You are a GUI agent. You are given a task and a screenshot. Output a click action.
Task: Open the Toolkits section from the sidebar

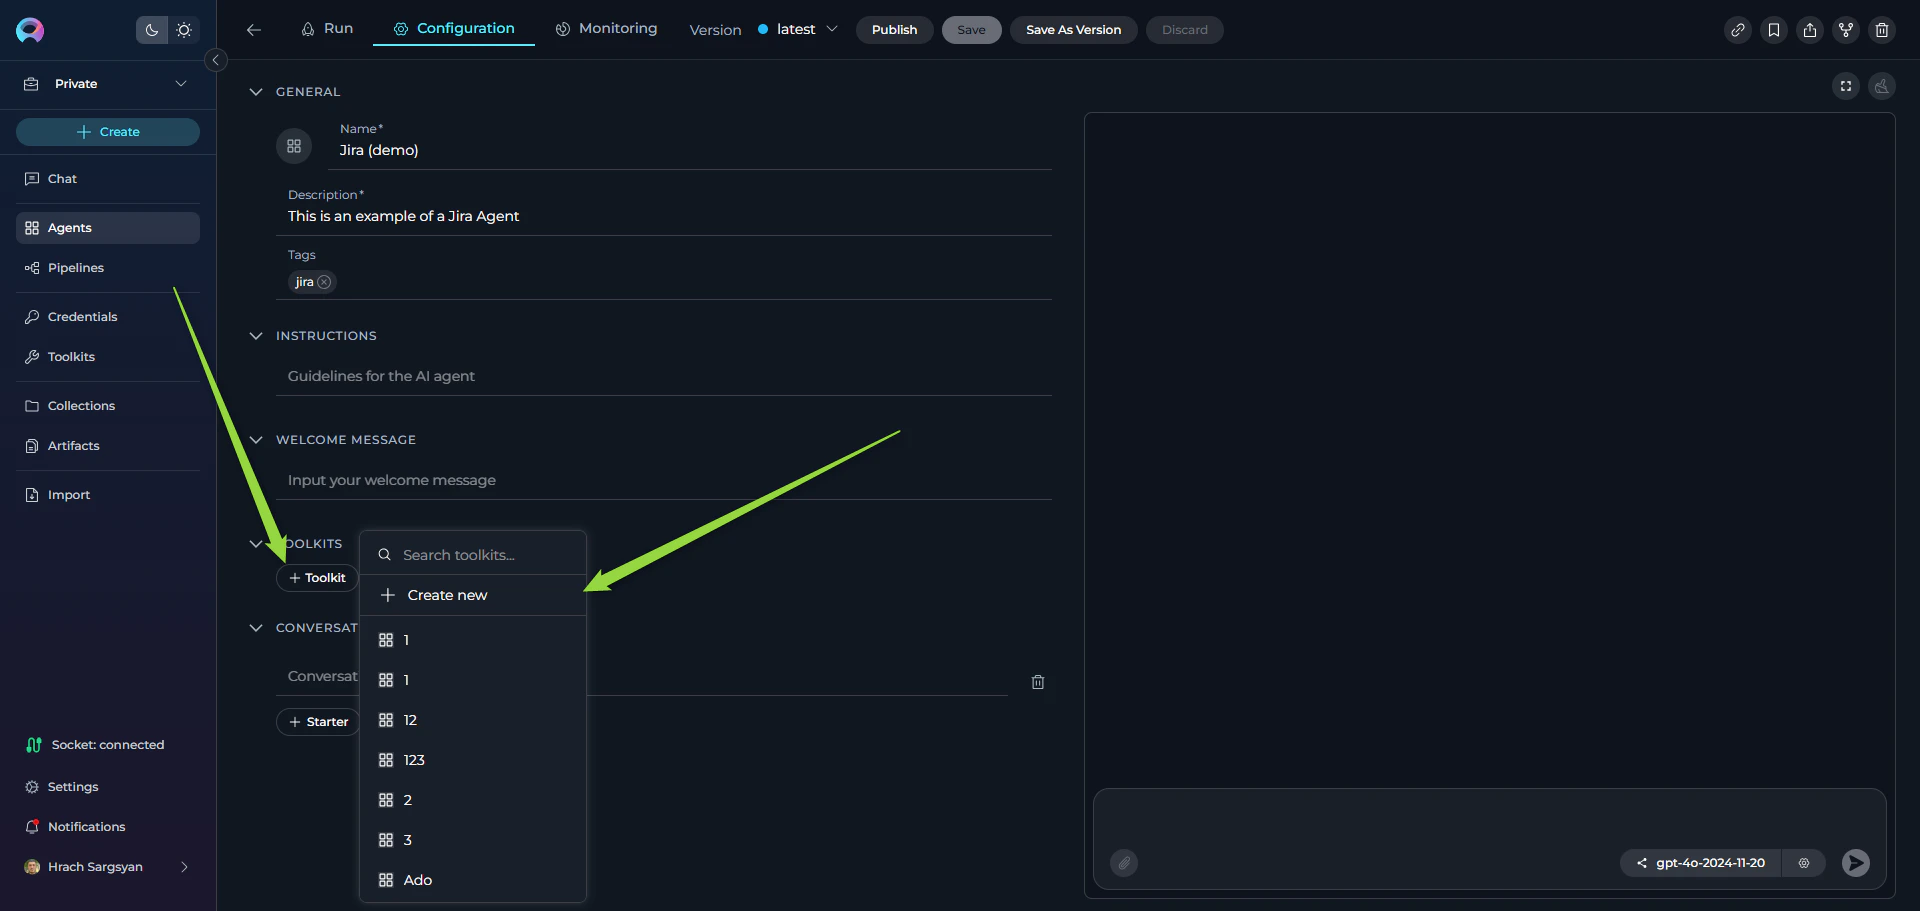pos(71,356)
